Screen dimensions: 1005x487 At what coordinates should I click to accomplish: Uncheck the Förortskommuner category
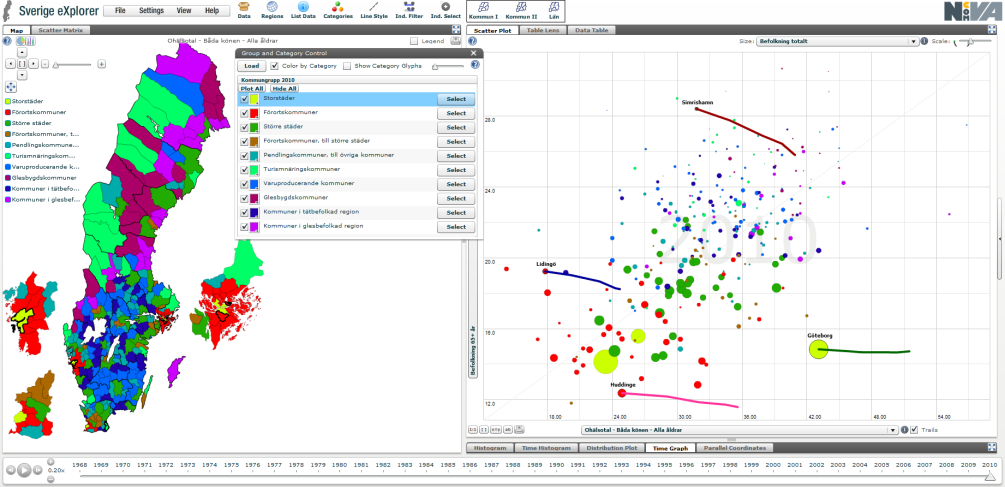tap(244, 113)
